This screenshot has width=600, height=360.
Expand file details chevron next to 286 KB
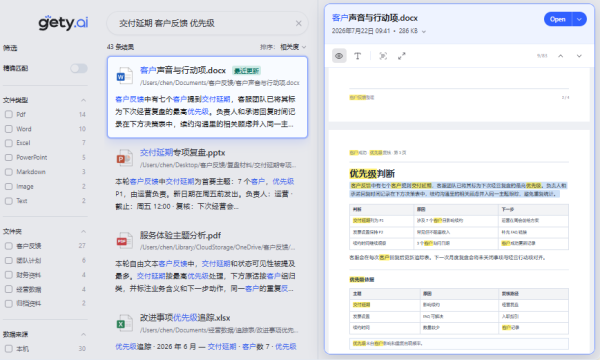coord(424,31)
